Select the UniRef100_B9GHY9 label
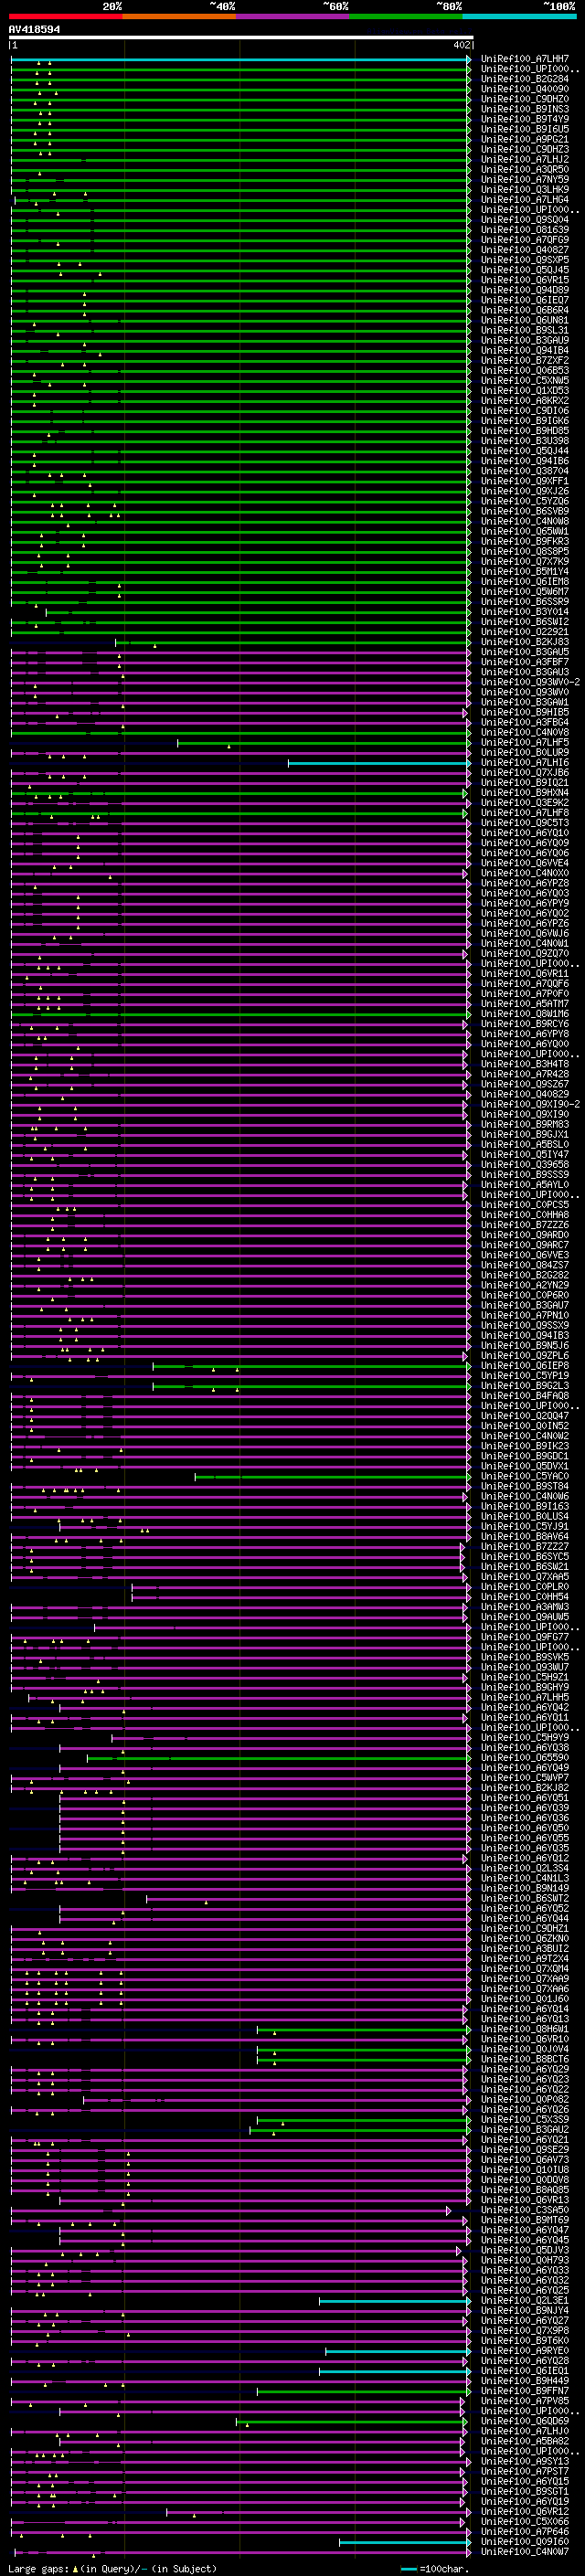The width and height of the screenshot is (585, 2576). (x=524, y=1687)
